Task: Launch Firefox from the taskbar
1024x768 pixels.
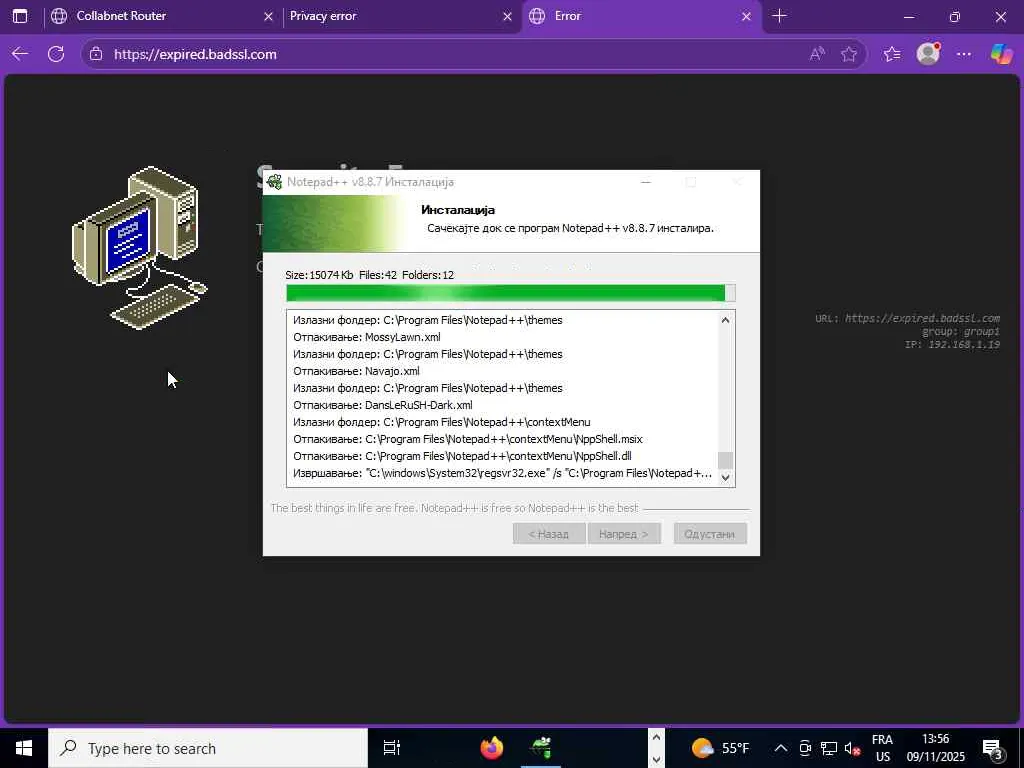Action: pos(492,748)
